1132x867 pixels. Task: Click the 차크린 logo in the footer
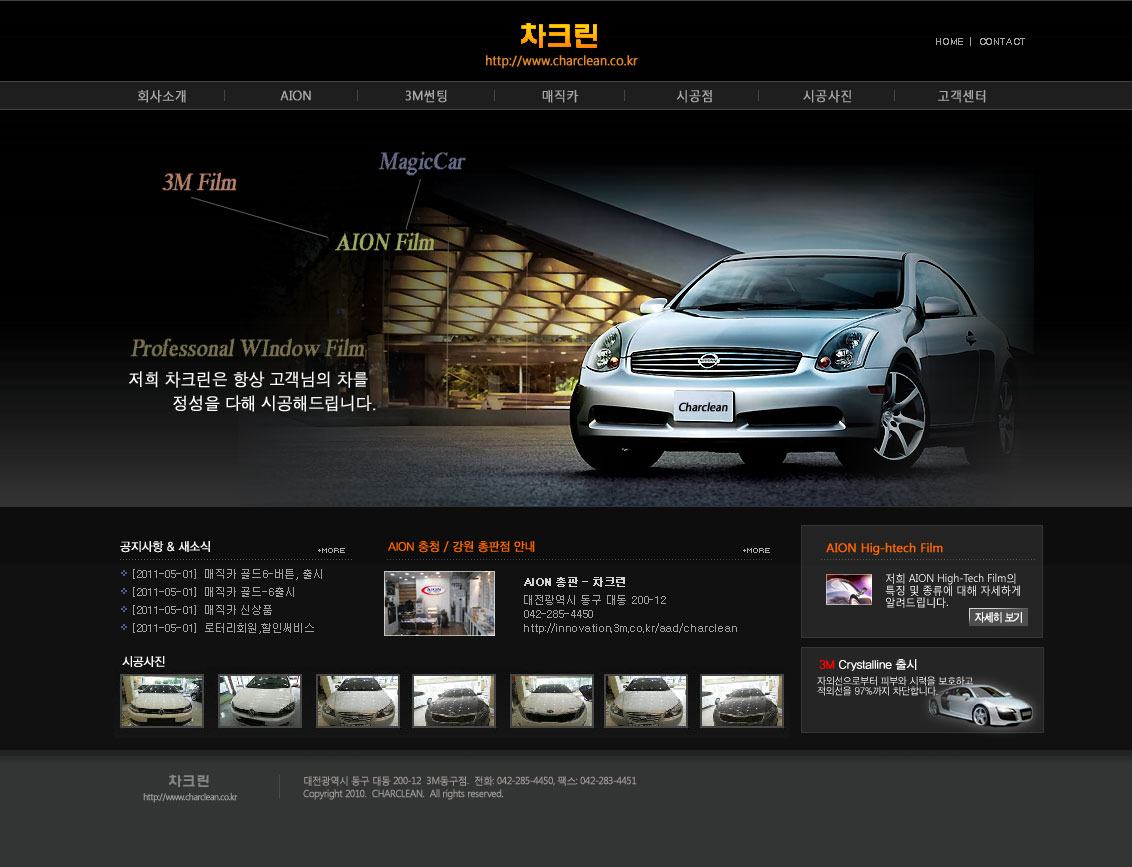[189, 780]
